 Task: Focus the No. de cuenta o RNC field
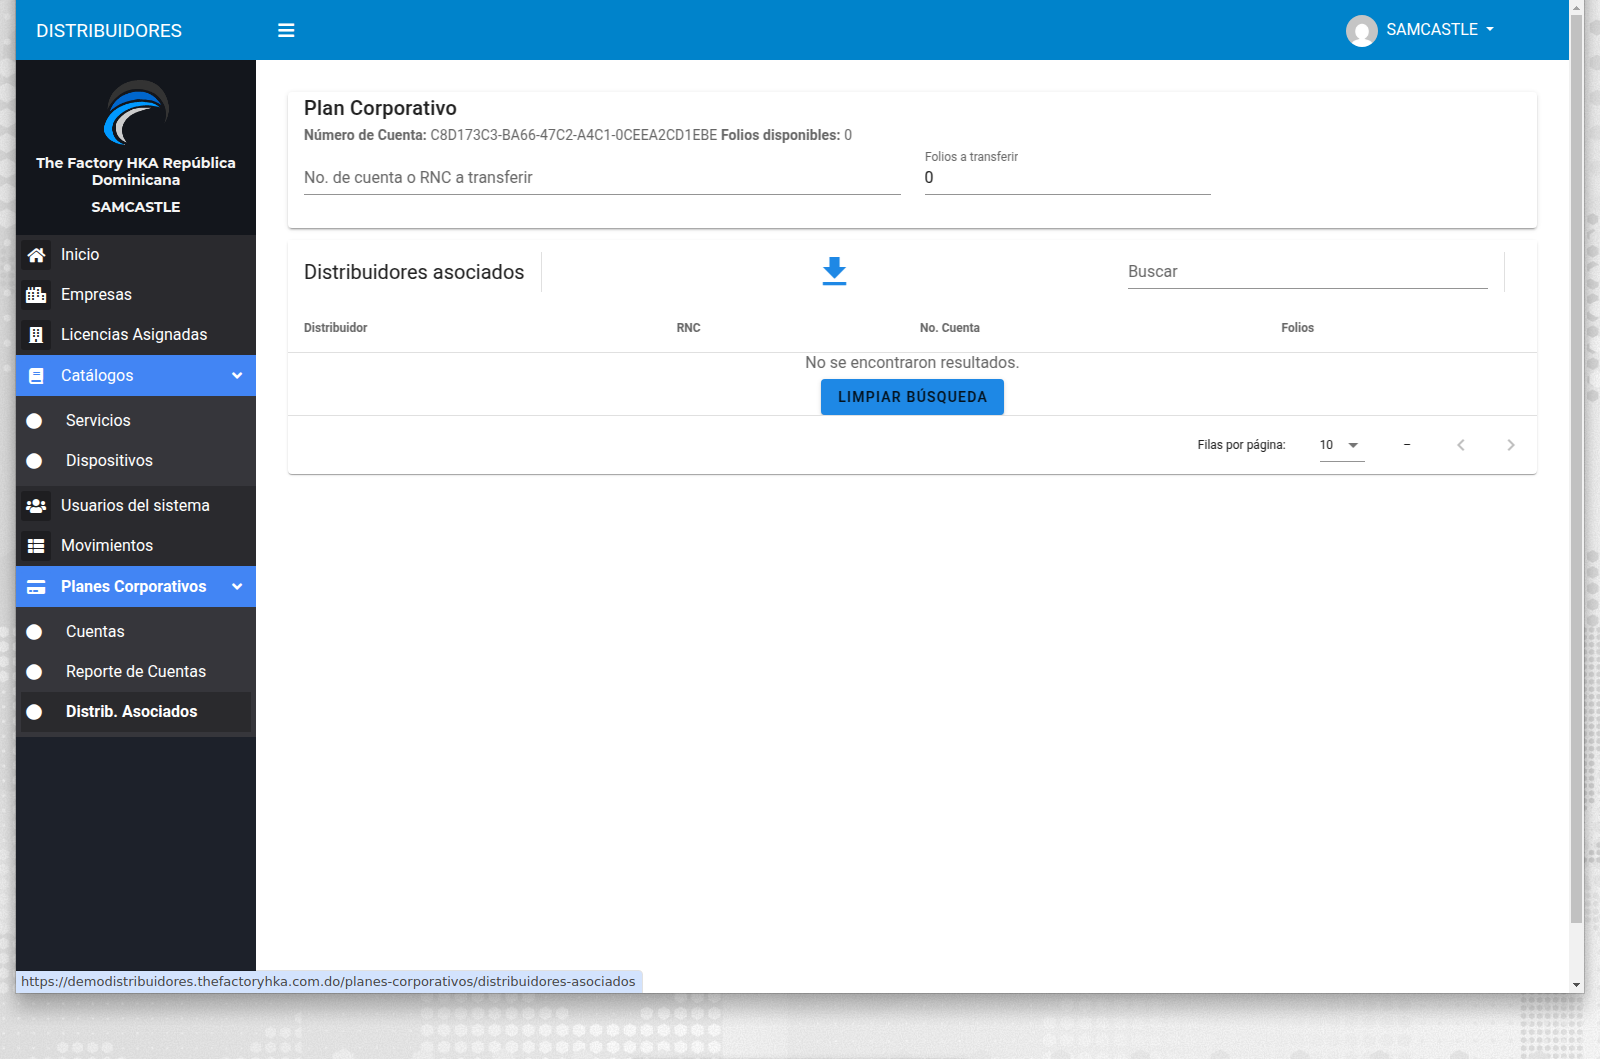pos(602,178)
